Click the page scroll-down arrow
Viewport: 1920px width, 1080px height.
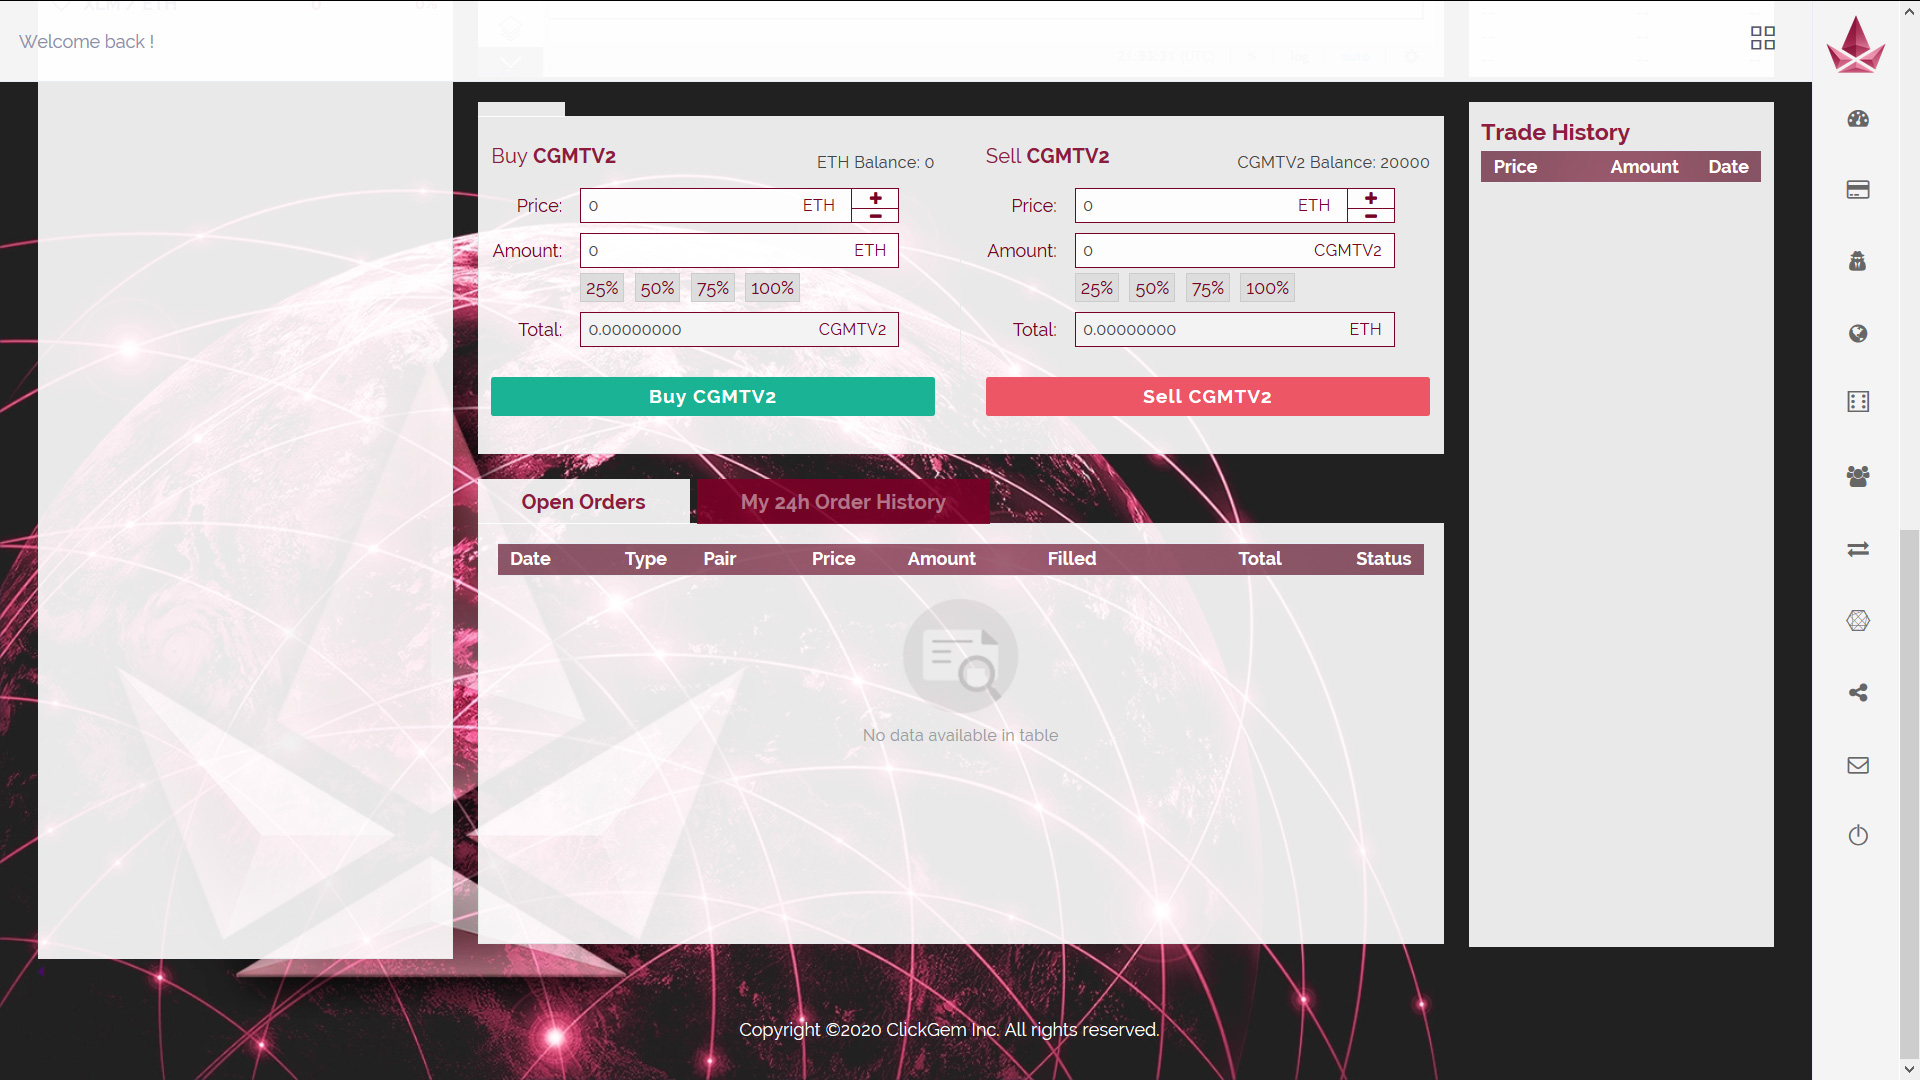click(1910, 1070)
